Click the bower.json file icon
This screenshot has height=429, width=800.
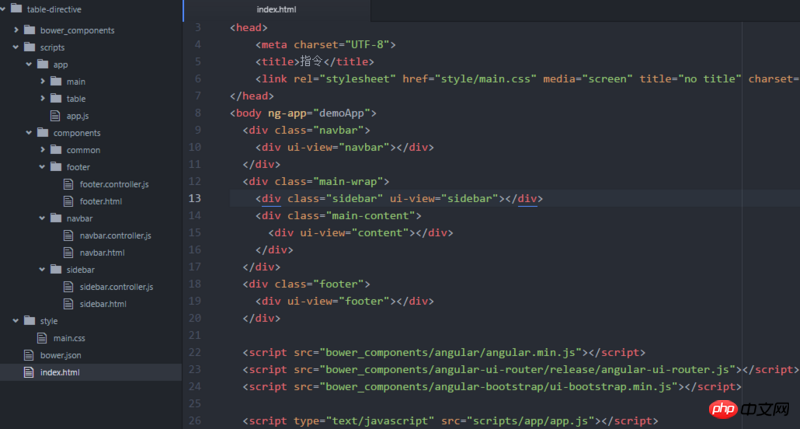point(29,355)
